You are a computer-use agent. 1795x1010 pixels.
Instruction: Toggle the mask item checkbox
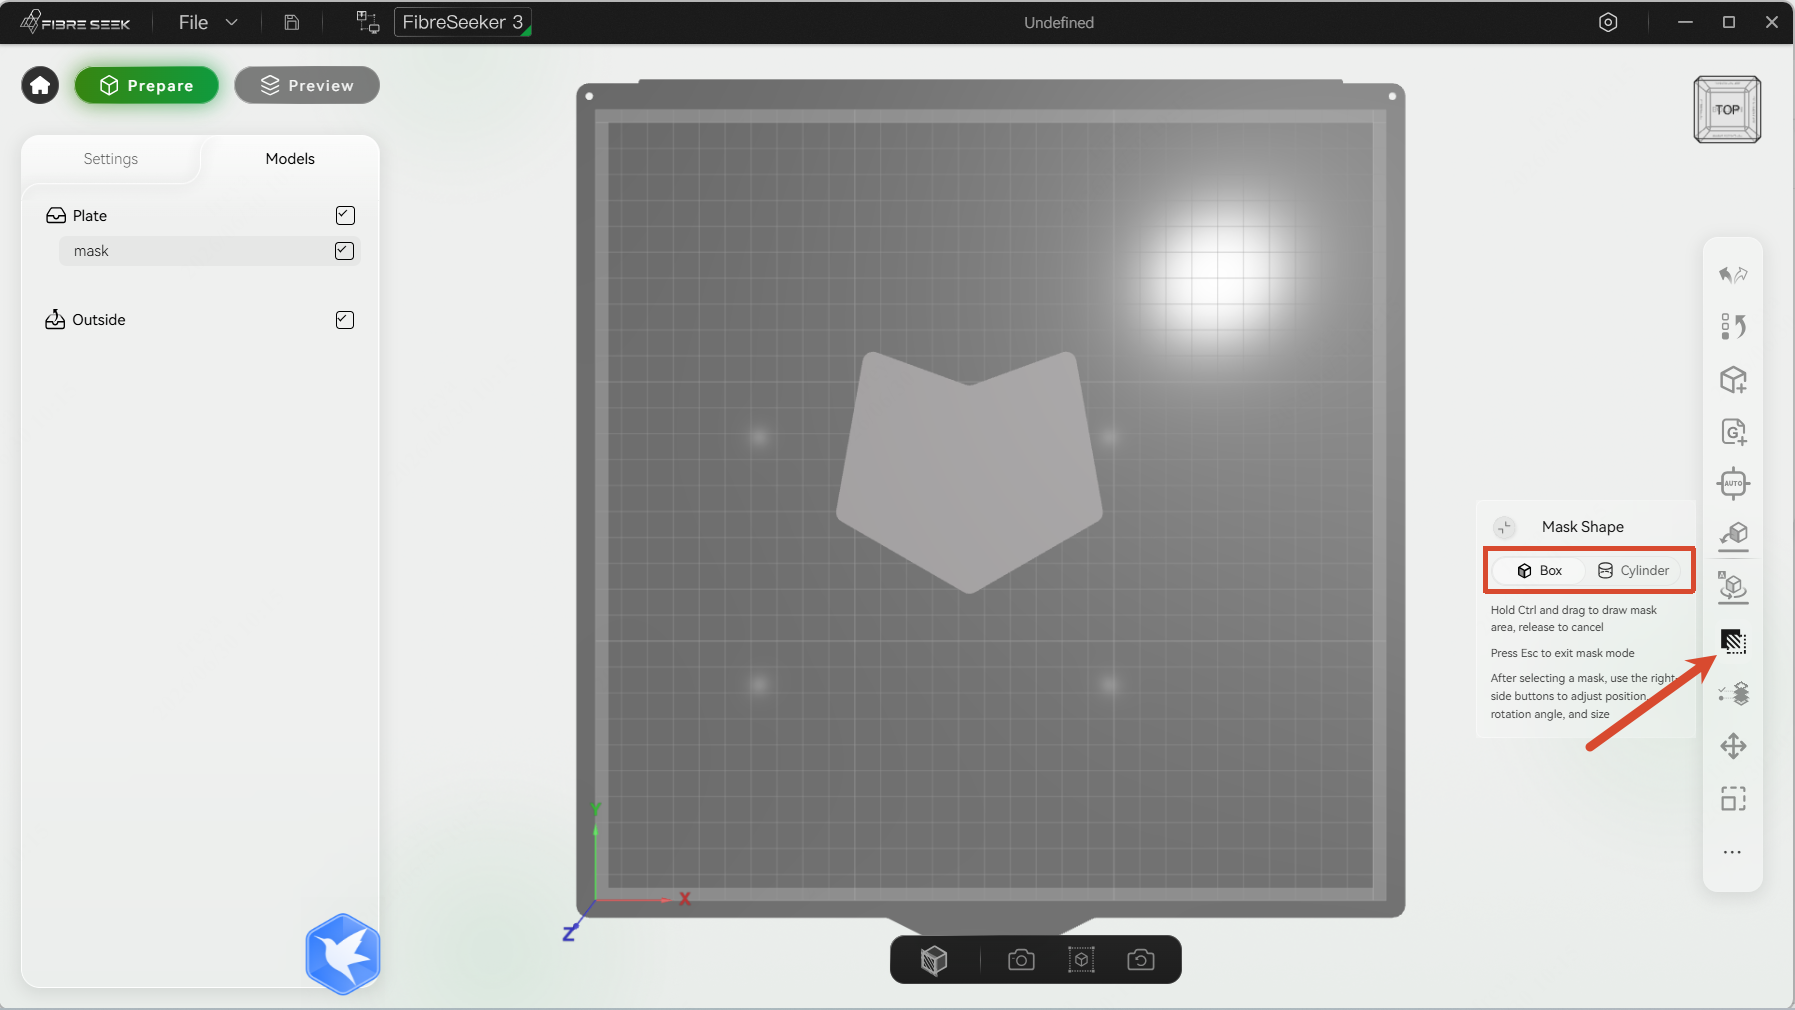(x=344, y=251)
